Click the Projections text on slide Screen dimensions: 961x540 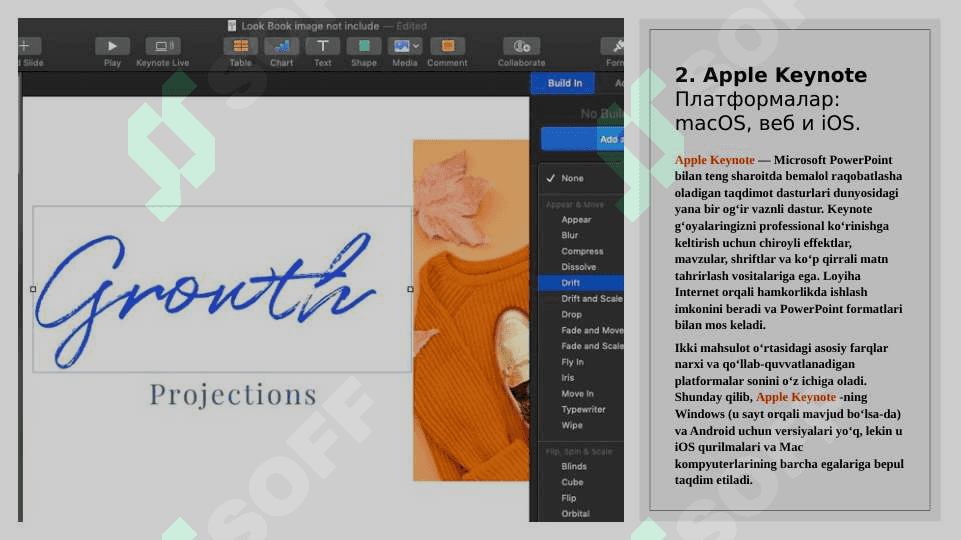coord(234,395)
